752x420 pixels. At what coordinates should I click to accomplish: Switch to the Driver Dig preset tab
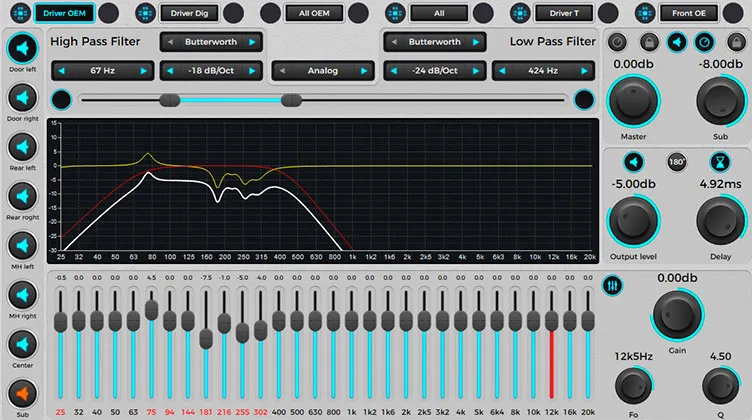(189, 13)
